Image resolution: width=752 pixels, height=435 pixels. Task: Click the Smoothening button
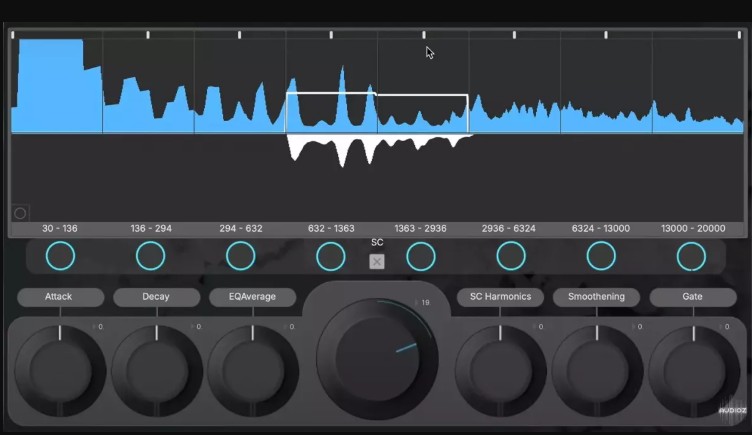pos(596,297)
